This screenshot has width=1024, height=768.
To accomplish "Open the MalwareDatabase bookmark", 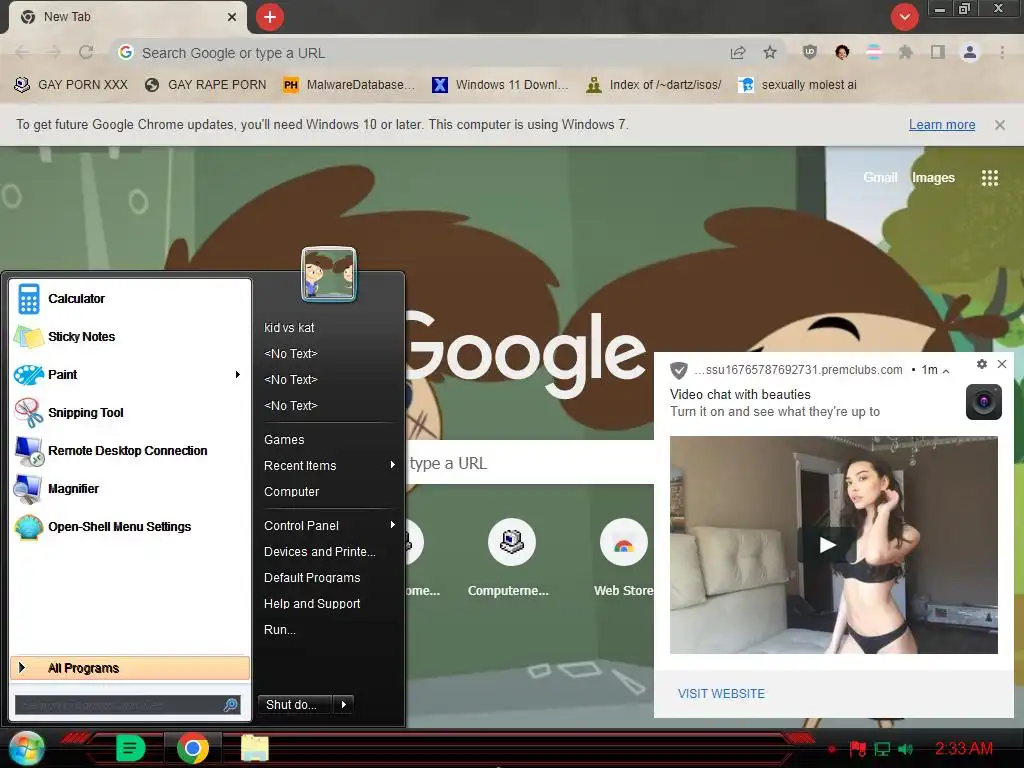I will pyautogui.click(x=349, y=85).
